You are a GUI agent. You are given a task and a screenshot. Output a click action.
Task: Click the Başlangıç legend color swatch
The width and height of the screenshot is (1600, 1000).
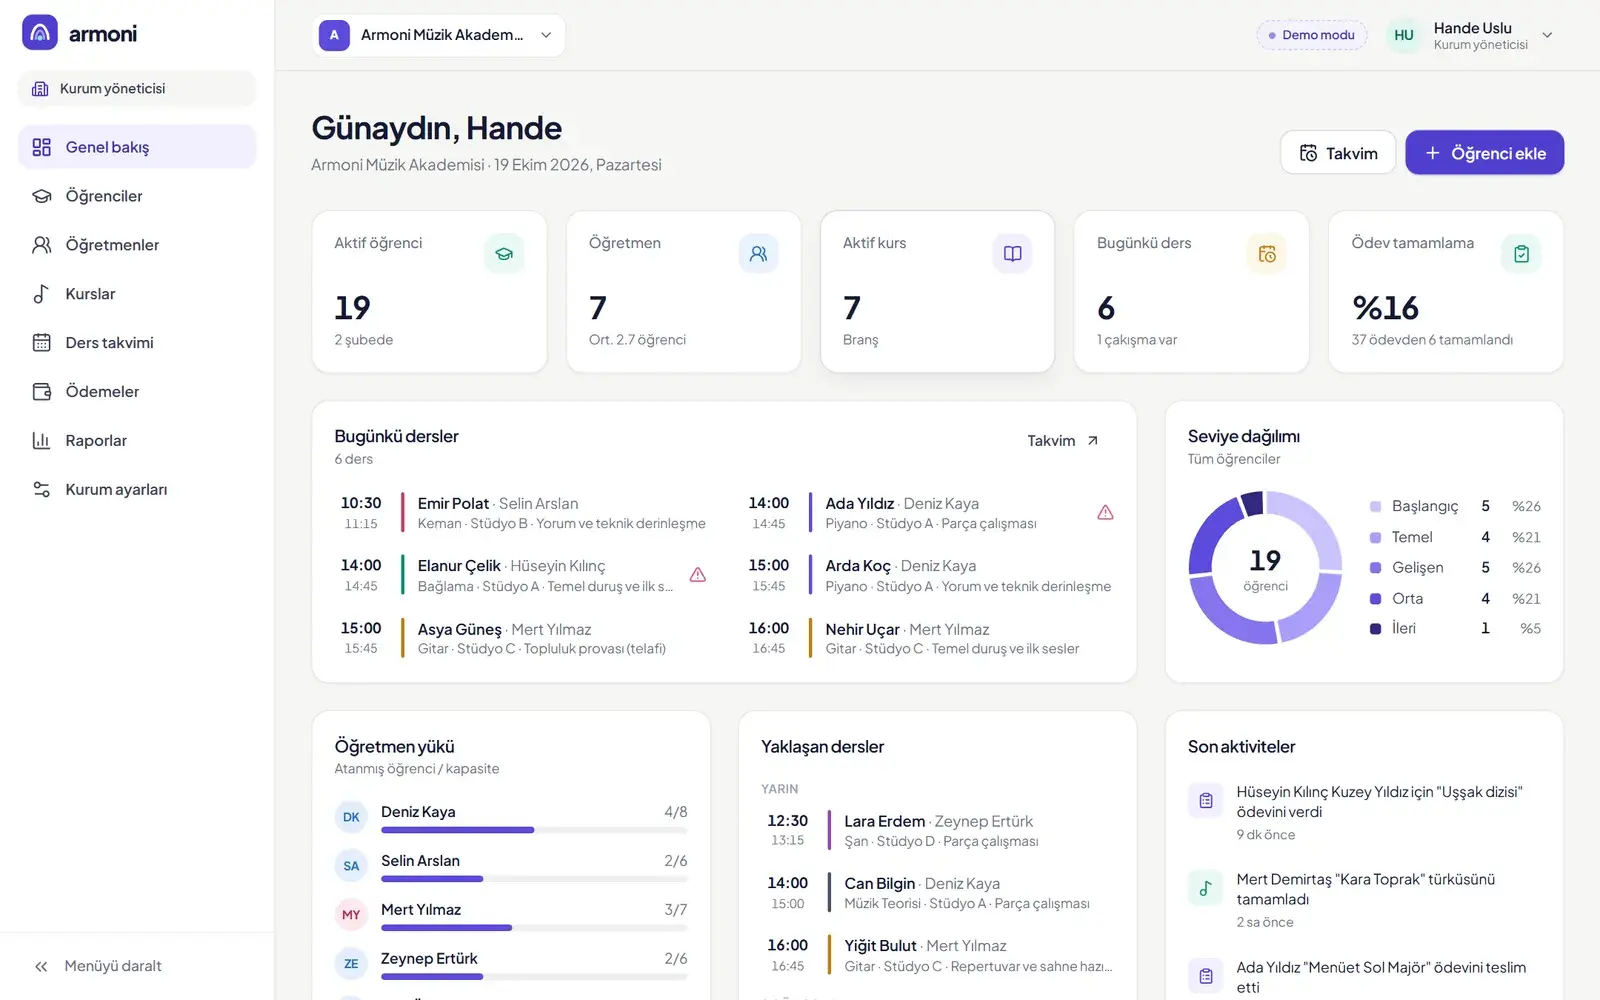click(x=1375, y=507)
